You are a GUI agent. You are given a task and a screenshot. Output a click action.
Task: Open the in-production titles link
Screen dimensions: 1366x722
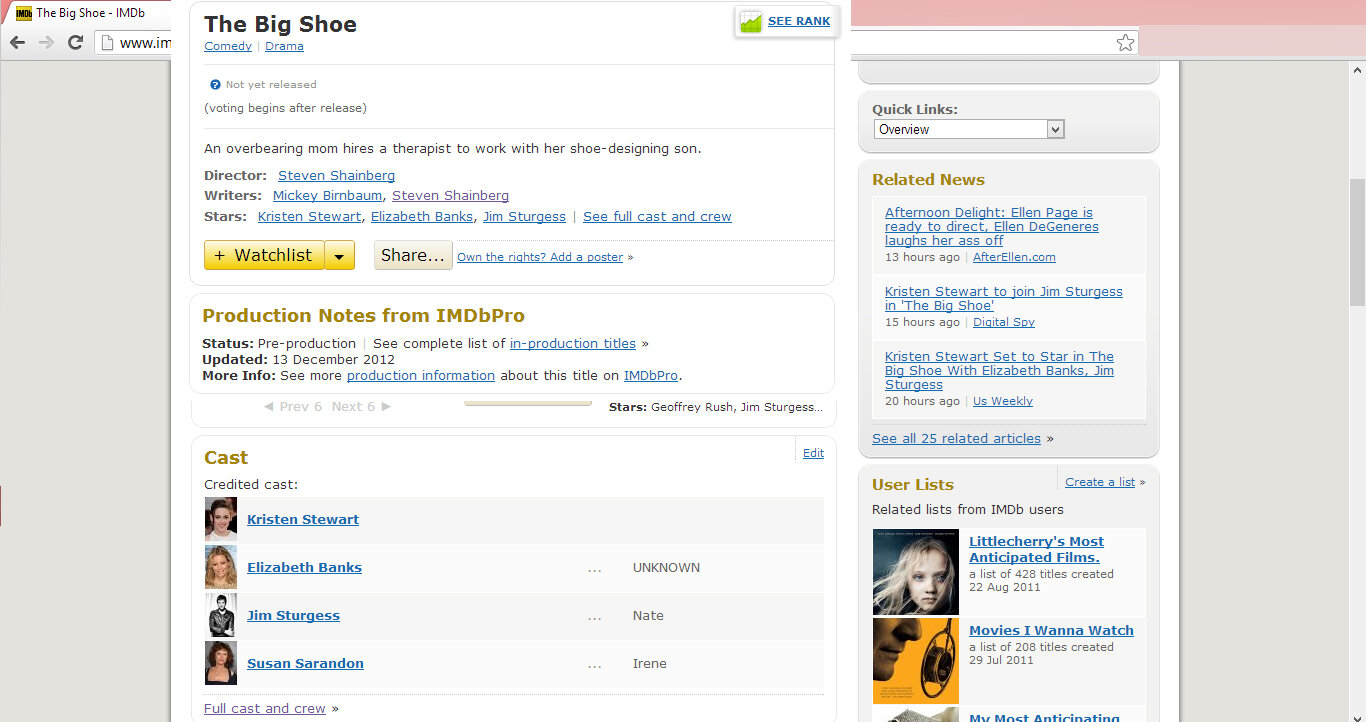click(x=573, y=344)
